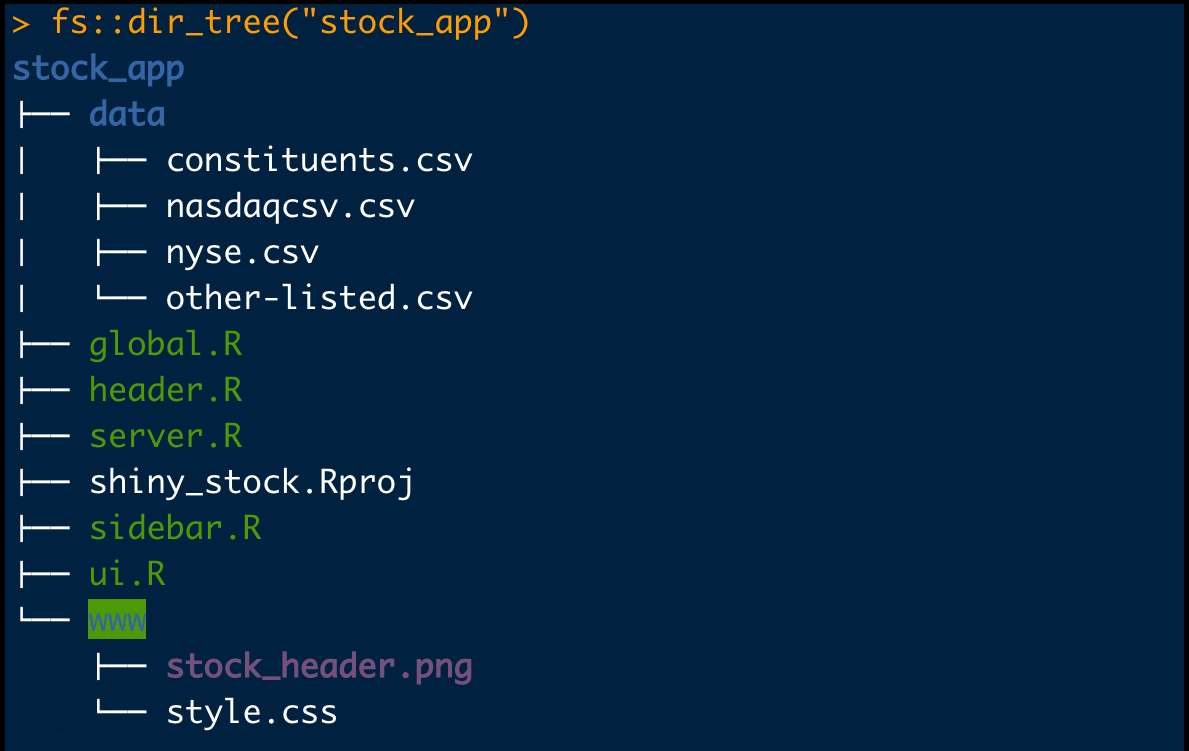
Task: Click the sidebar.R script entry
Action: point(175,527)
